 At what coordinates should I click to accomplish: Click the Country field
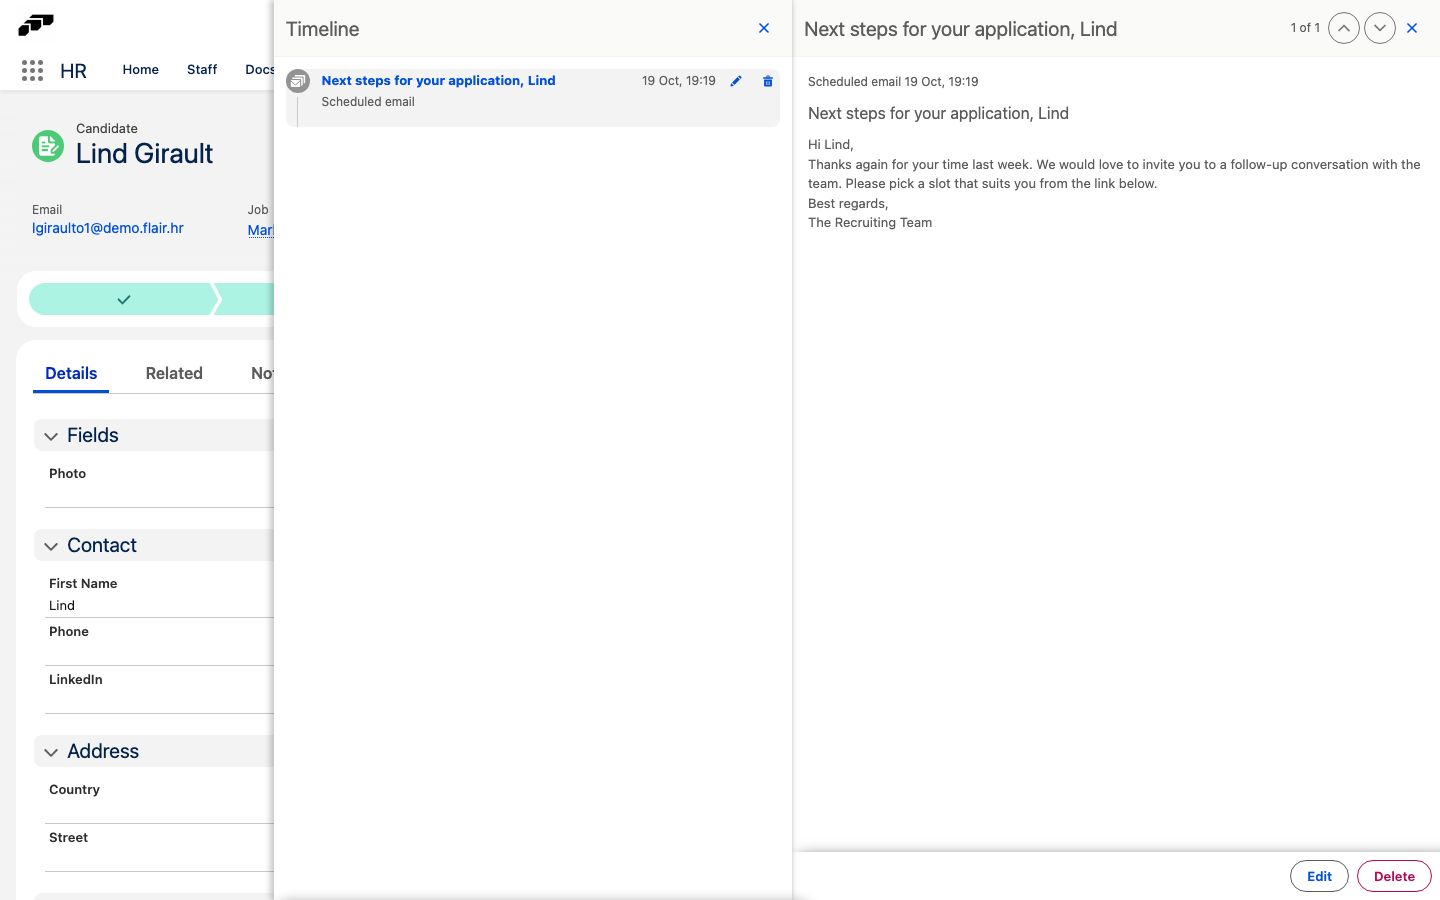point(159,802)
